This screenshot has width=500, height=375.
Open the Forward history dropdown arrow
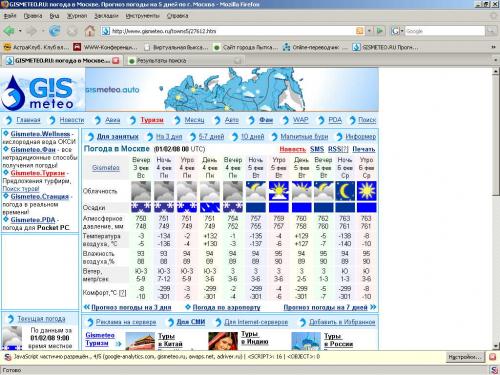pyautogui.click(x=43, y=31)
